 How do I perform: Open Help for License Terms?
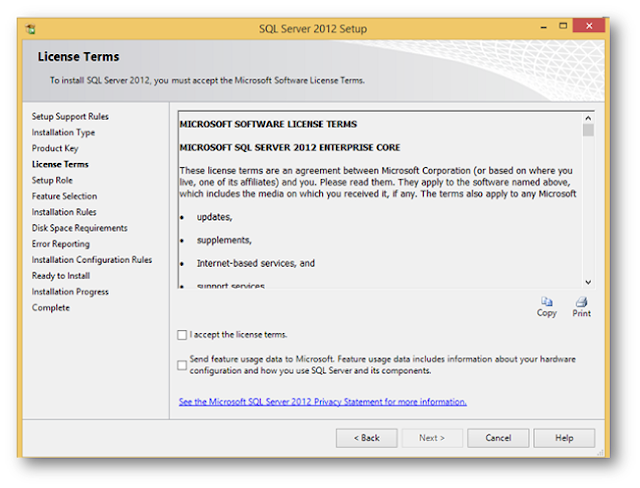click(564, 438)
